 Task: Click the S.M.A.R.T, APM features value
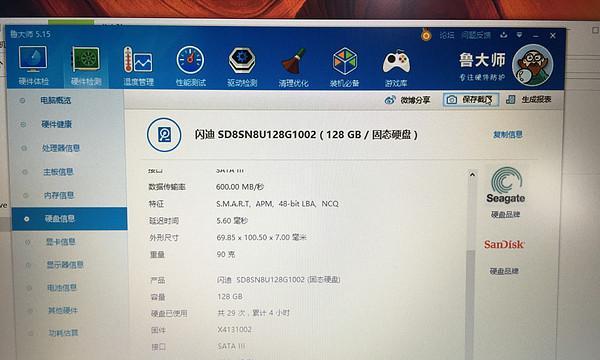pos(277,204)
